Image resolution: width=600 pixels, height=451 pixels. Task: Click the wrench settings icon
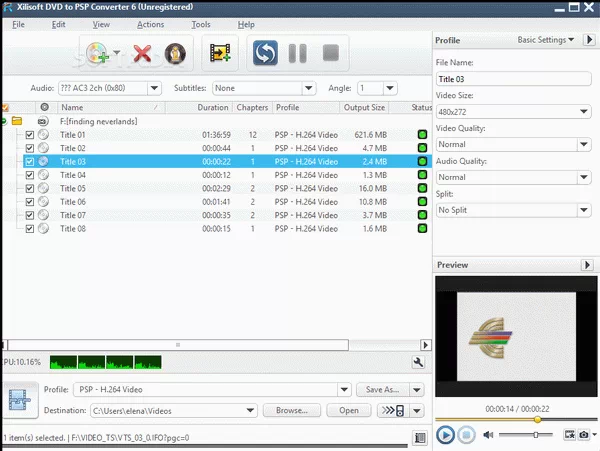pyautogui.click(x=418, y=362)
